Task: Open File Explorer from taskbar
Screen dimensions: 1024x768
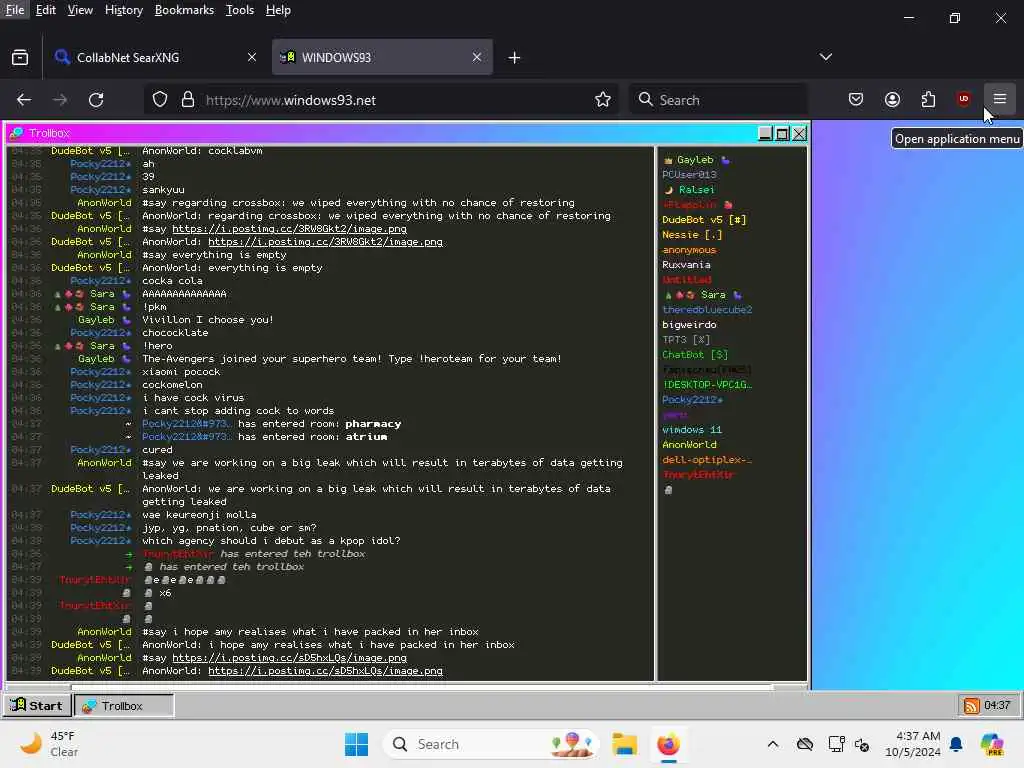Action: (x=624, y=744)
